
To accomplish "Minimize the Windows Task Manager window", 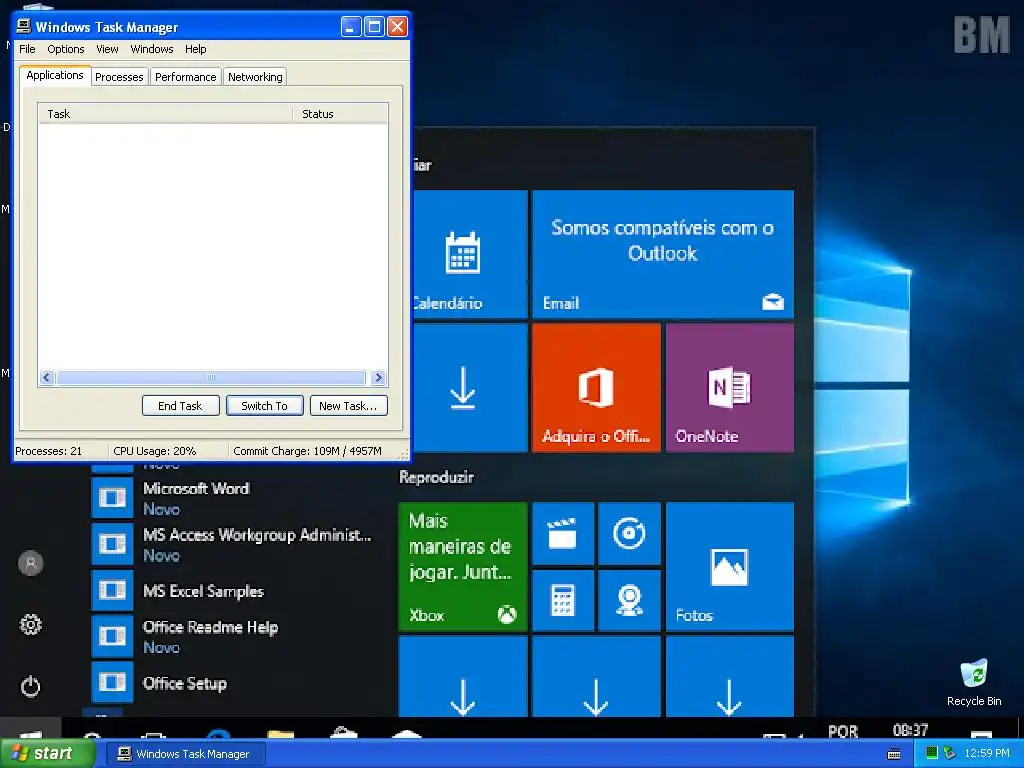I will tap(351, 27).
